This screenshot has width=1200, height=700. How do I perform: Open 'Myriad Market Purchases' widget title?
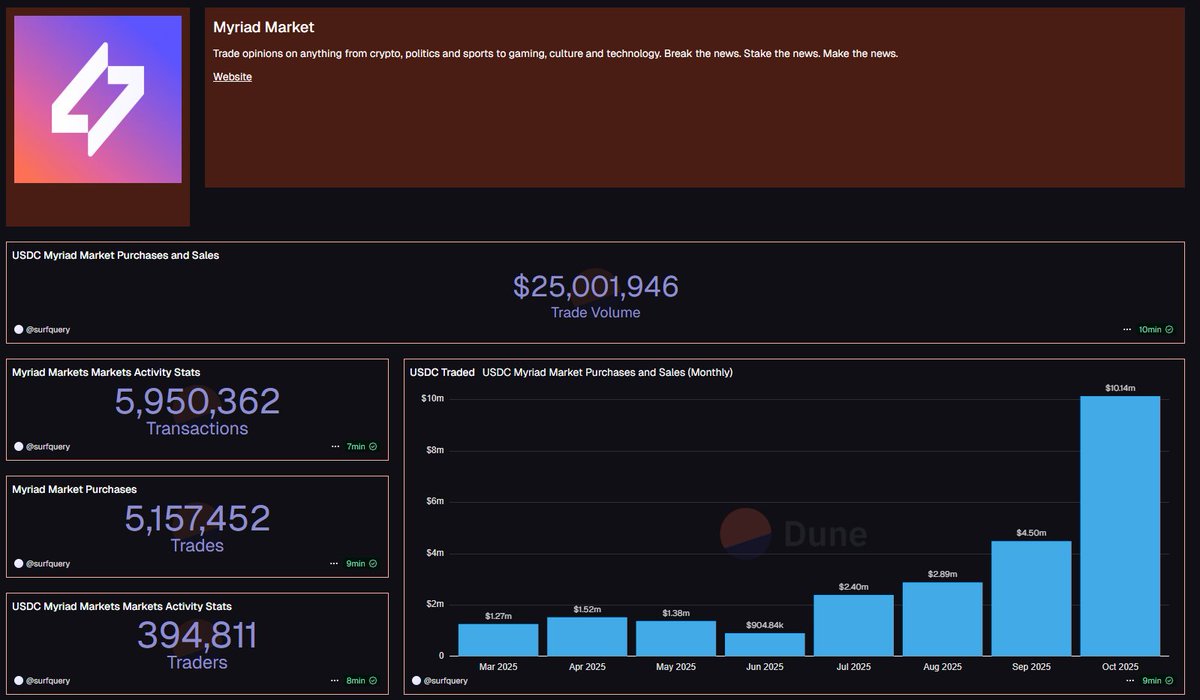(74, 489)
